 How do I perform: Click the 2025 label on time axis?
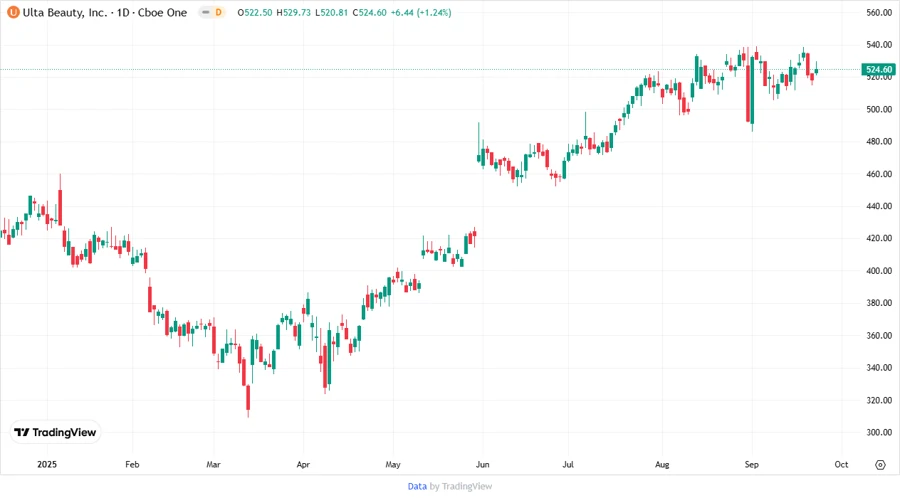click(47, 464)
